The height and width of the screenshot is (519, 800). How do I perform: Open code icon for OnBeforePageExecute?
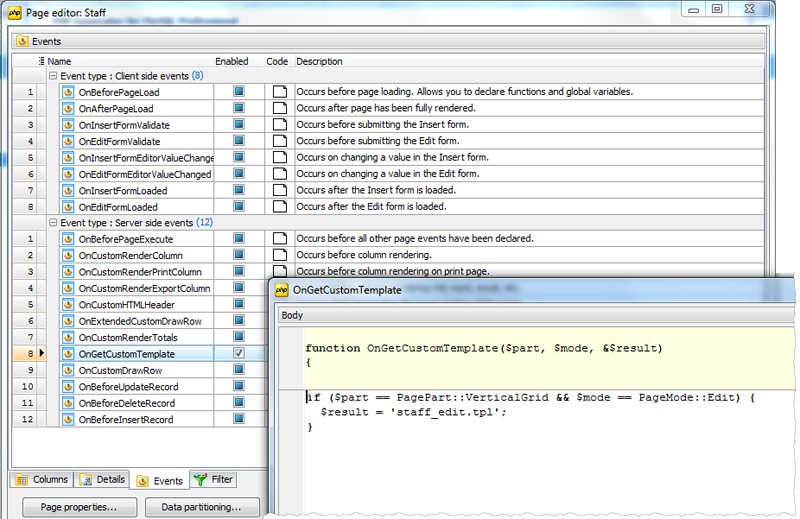(279, 239)
